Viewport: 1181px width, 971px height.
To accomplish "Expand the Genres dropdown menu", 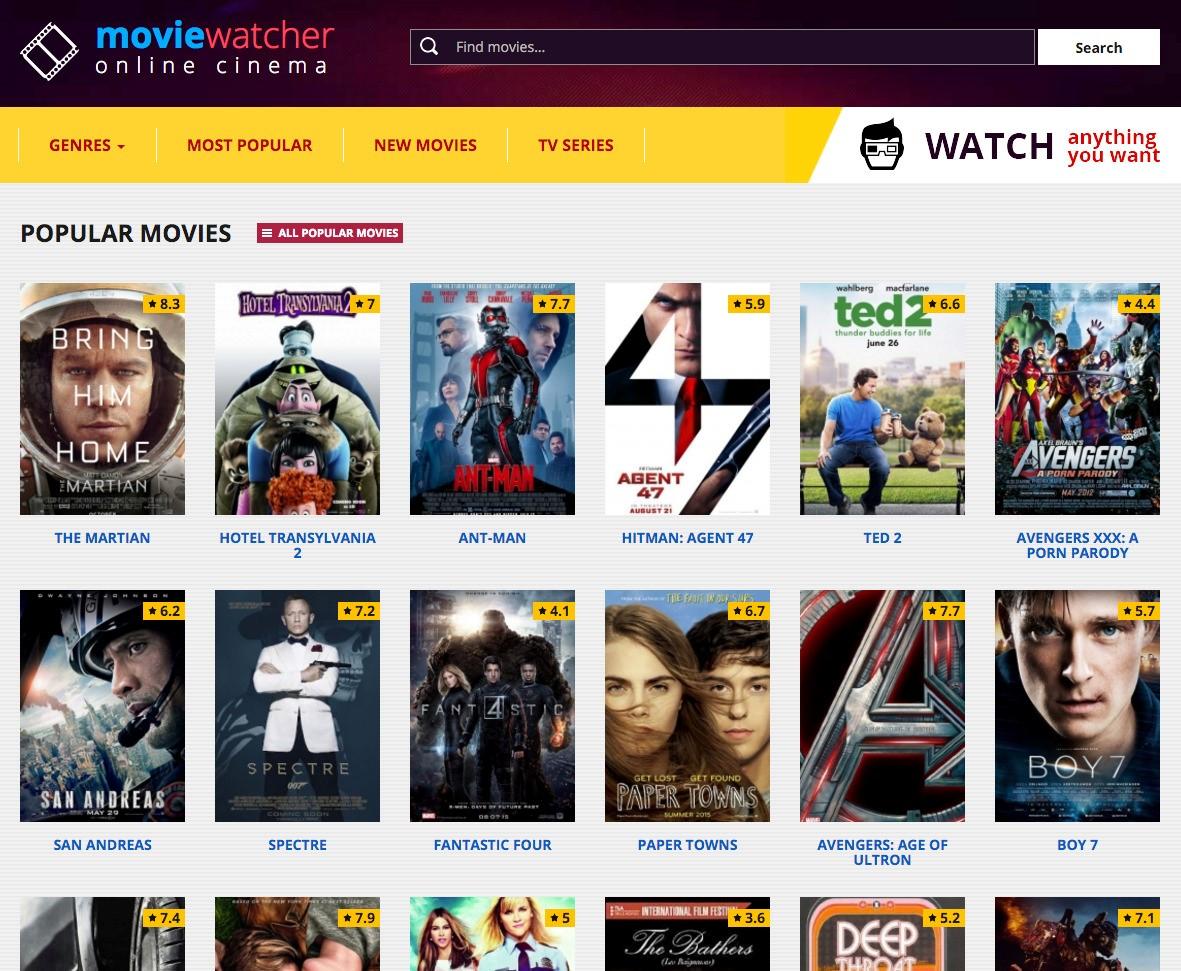I will click(x=87, y=145).
